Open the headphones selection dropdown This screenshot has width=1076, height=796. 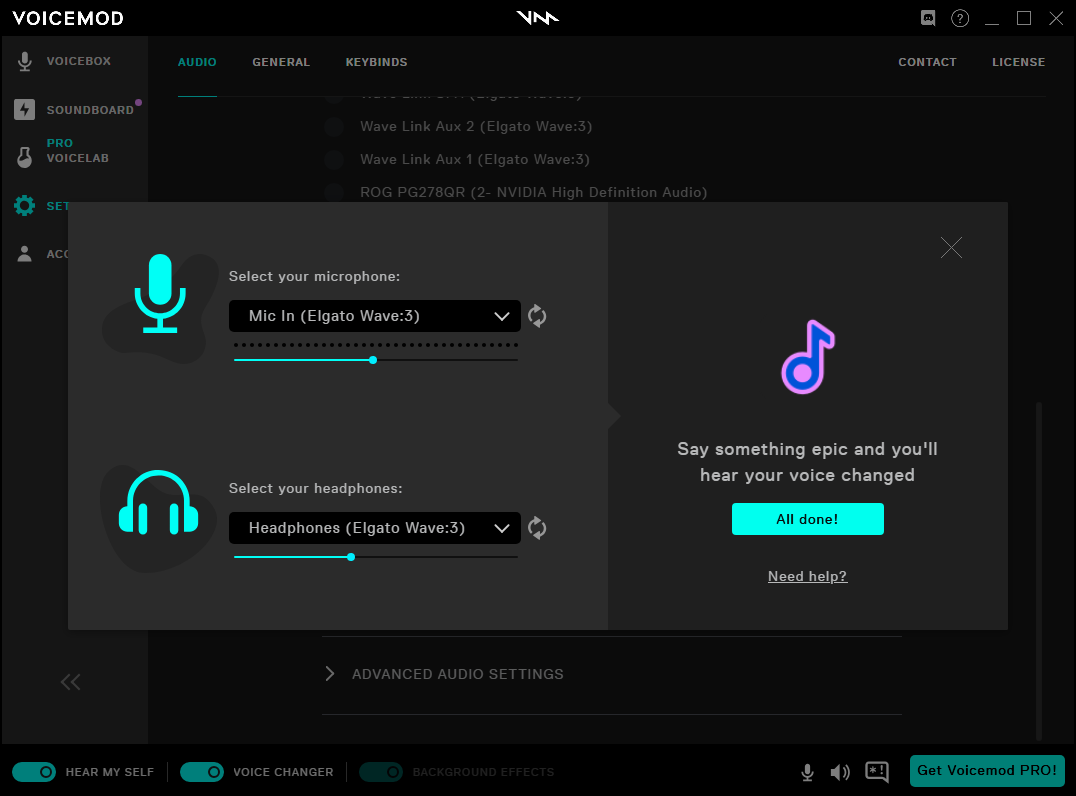[x=375, y=528]
